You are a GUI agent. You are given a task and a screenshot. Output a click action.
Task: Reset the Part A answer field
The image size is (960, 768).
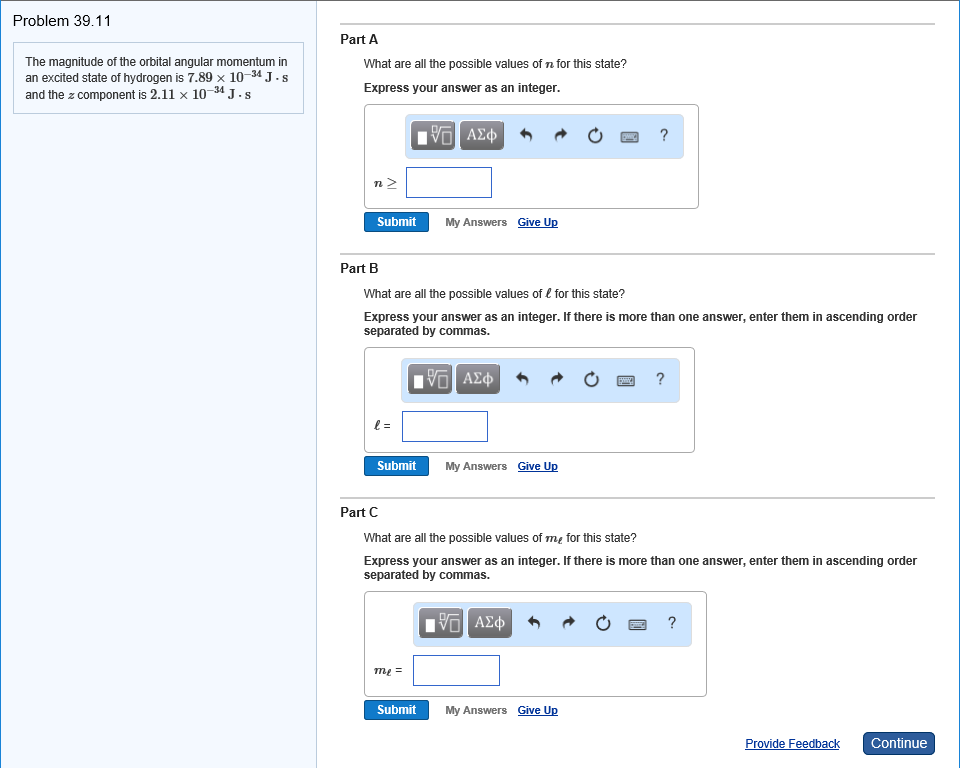[595, 135]
